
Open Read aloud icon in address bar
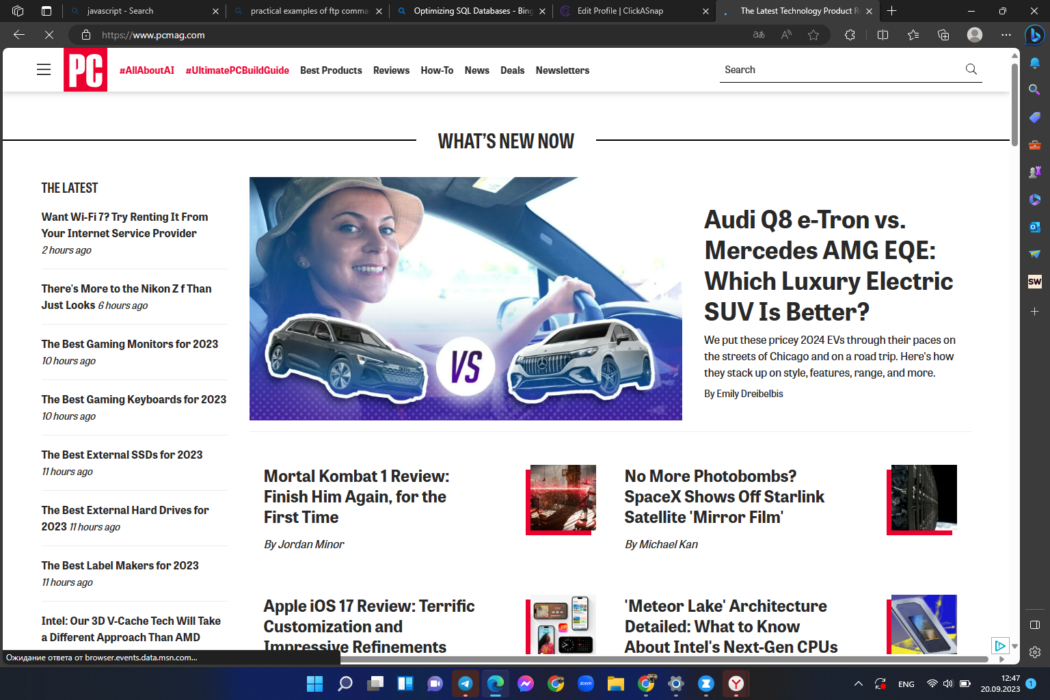(x=786, y=35)
